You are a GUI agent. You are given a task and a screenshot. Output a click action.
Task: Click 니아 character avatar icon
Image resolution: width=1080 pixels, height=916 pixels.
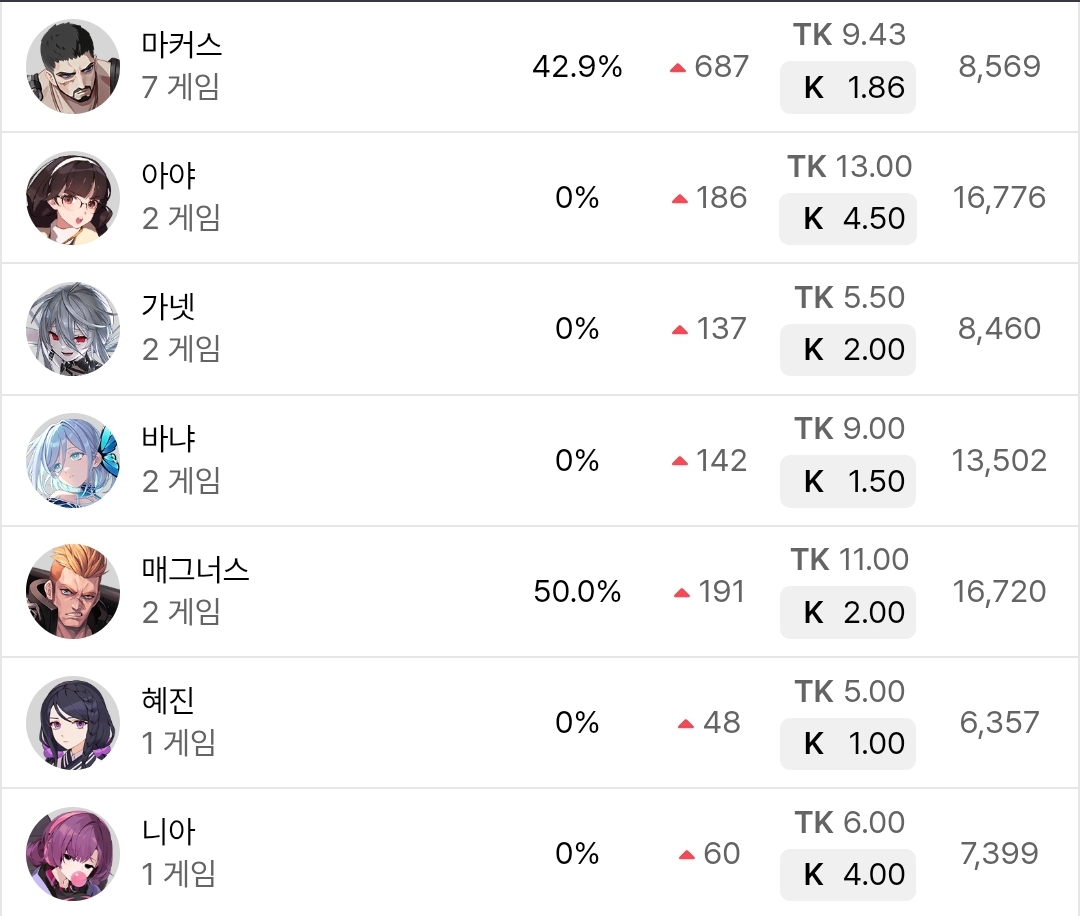[73, 853]
